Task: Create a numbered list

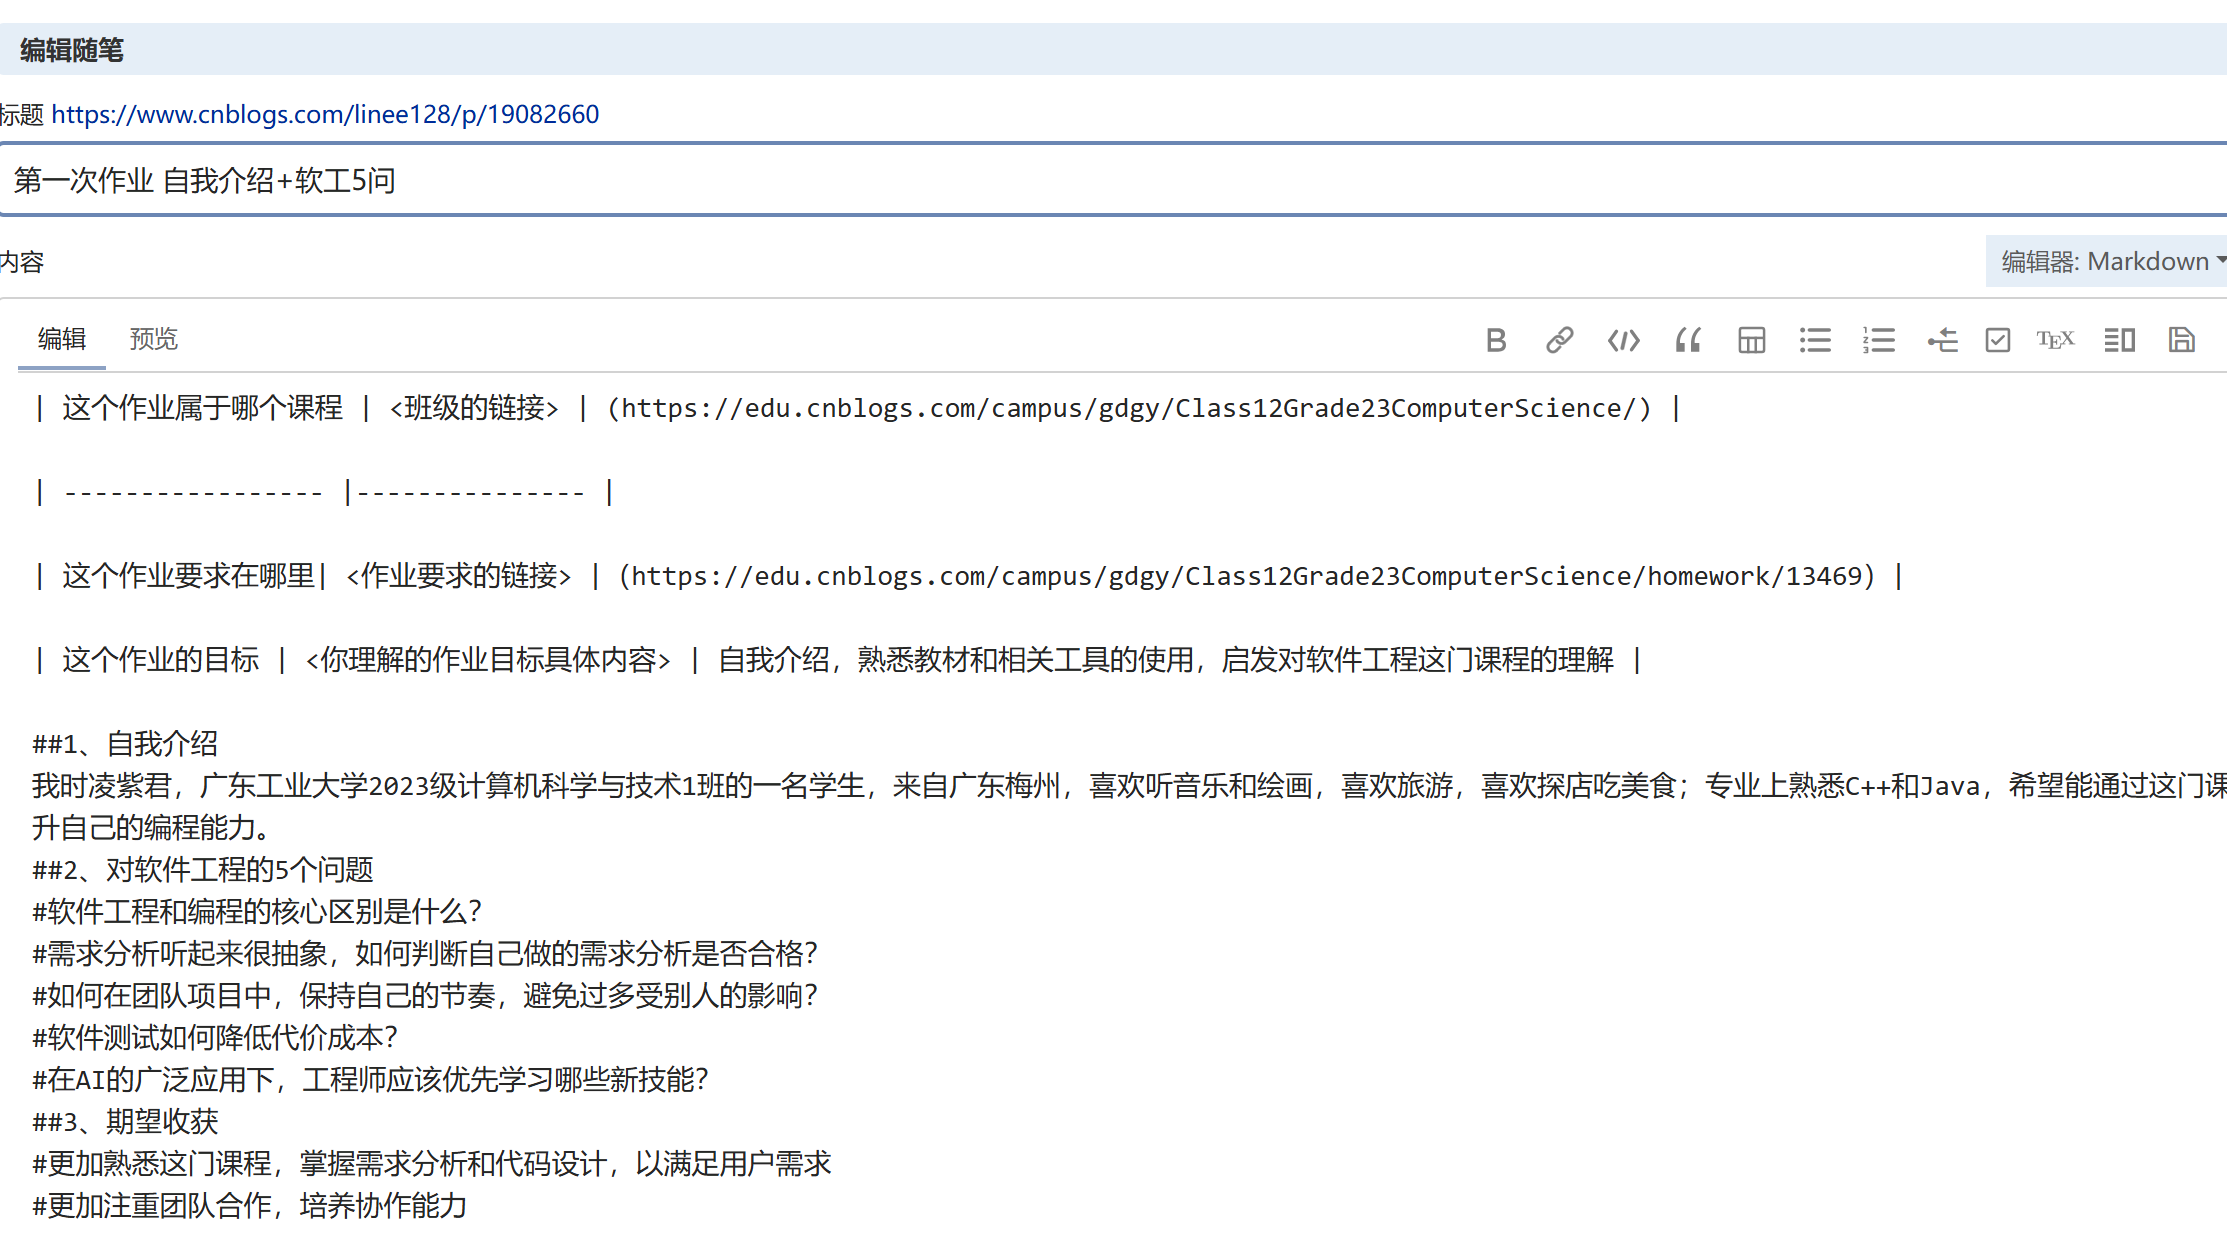Action: (1879, 340)
